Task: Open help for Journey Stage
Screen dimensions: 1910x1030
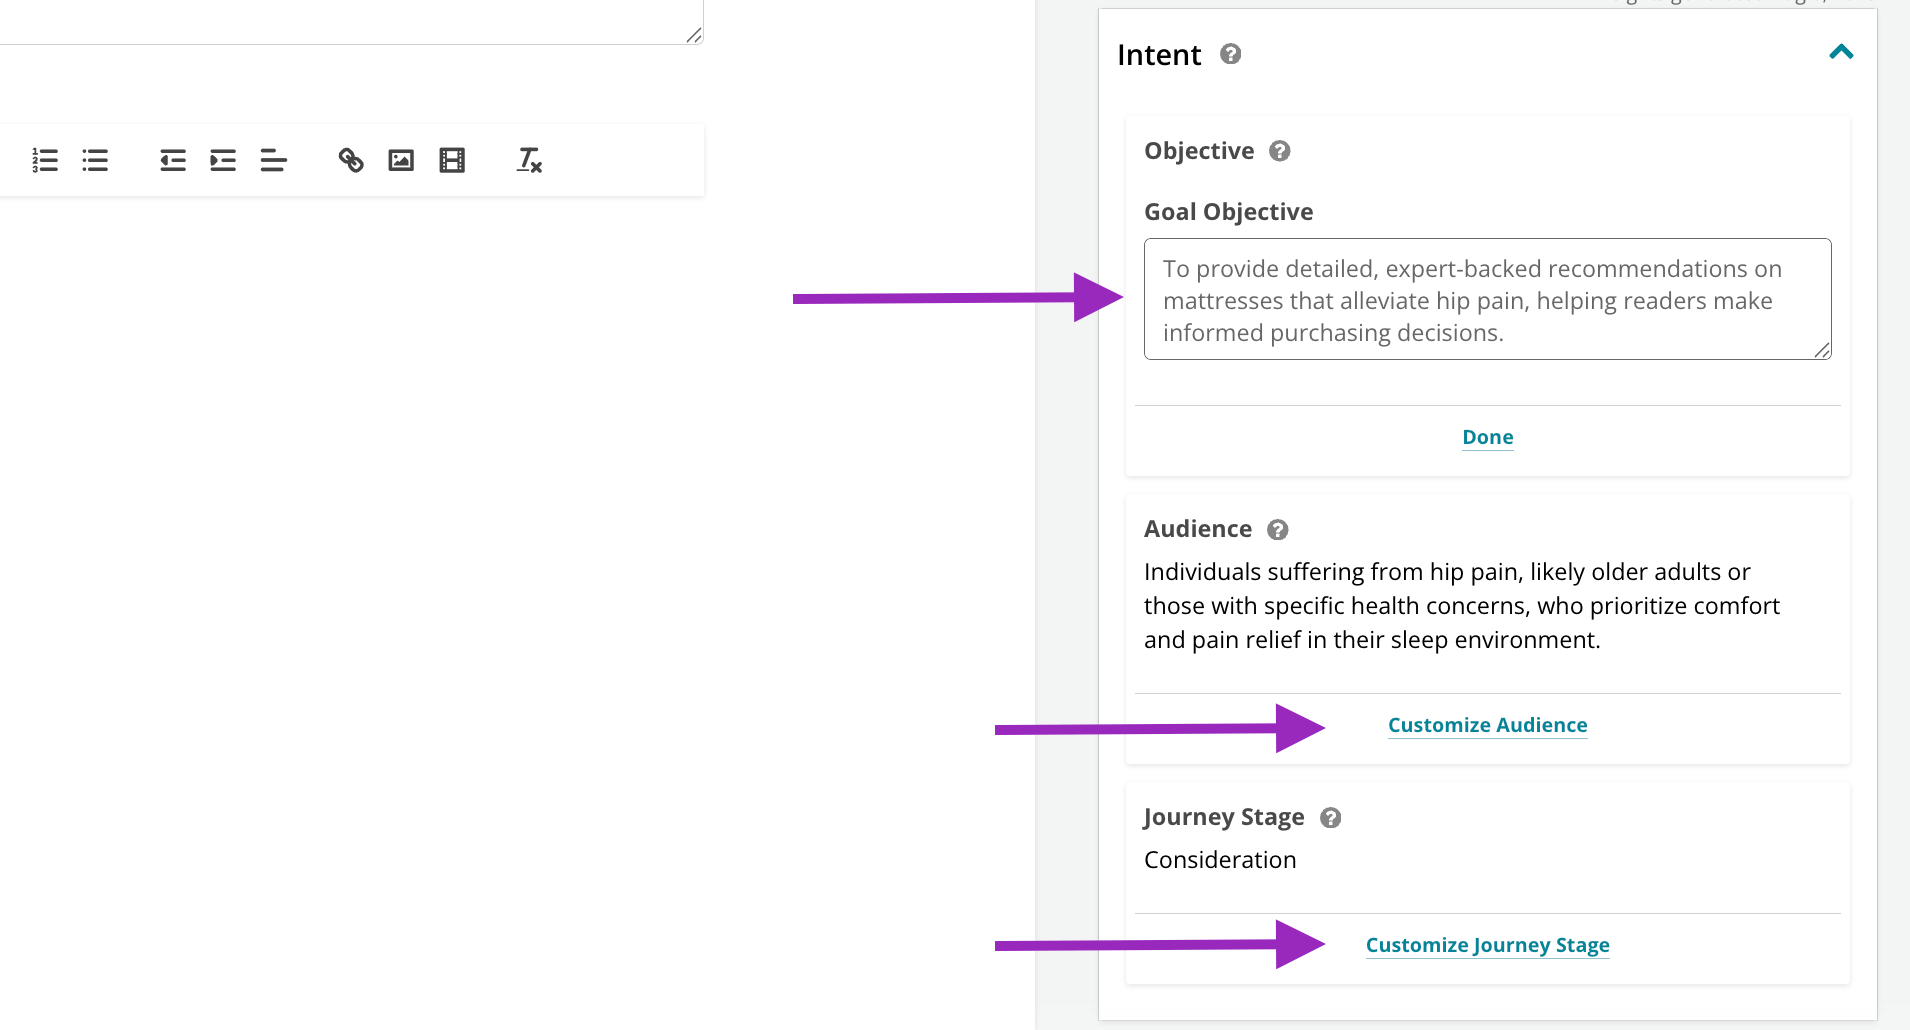Action: [1330, 818]
